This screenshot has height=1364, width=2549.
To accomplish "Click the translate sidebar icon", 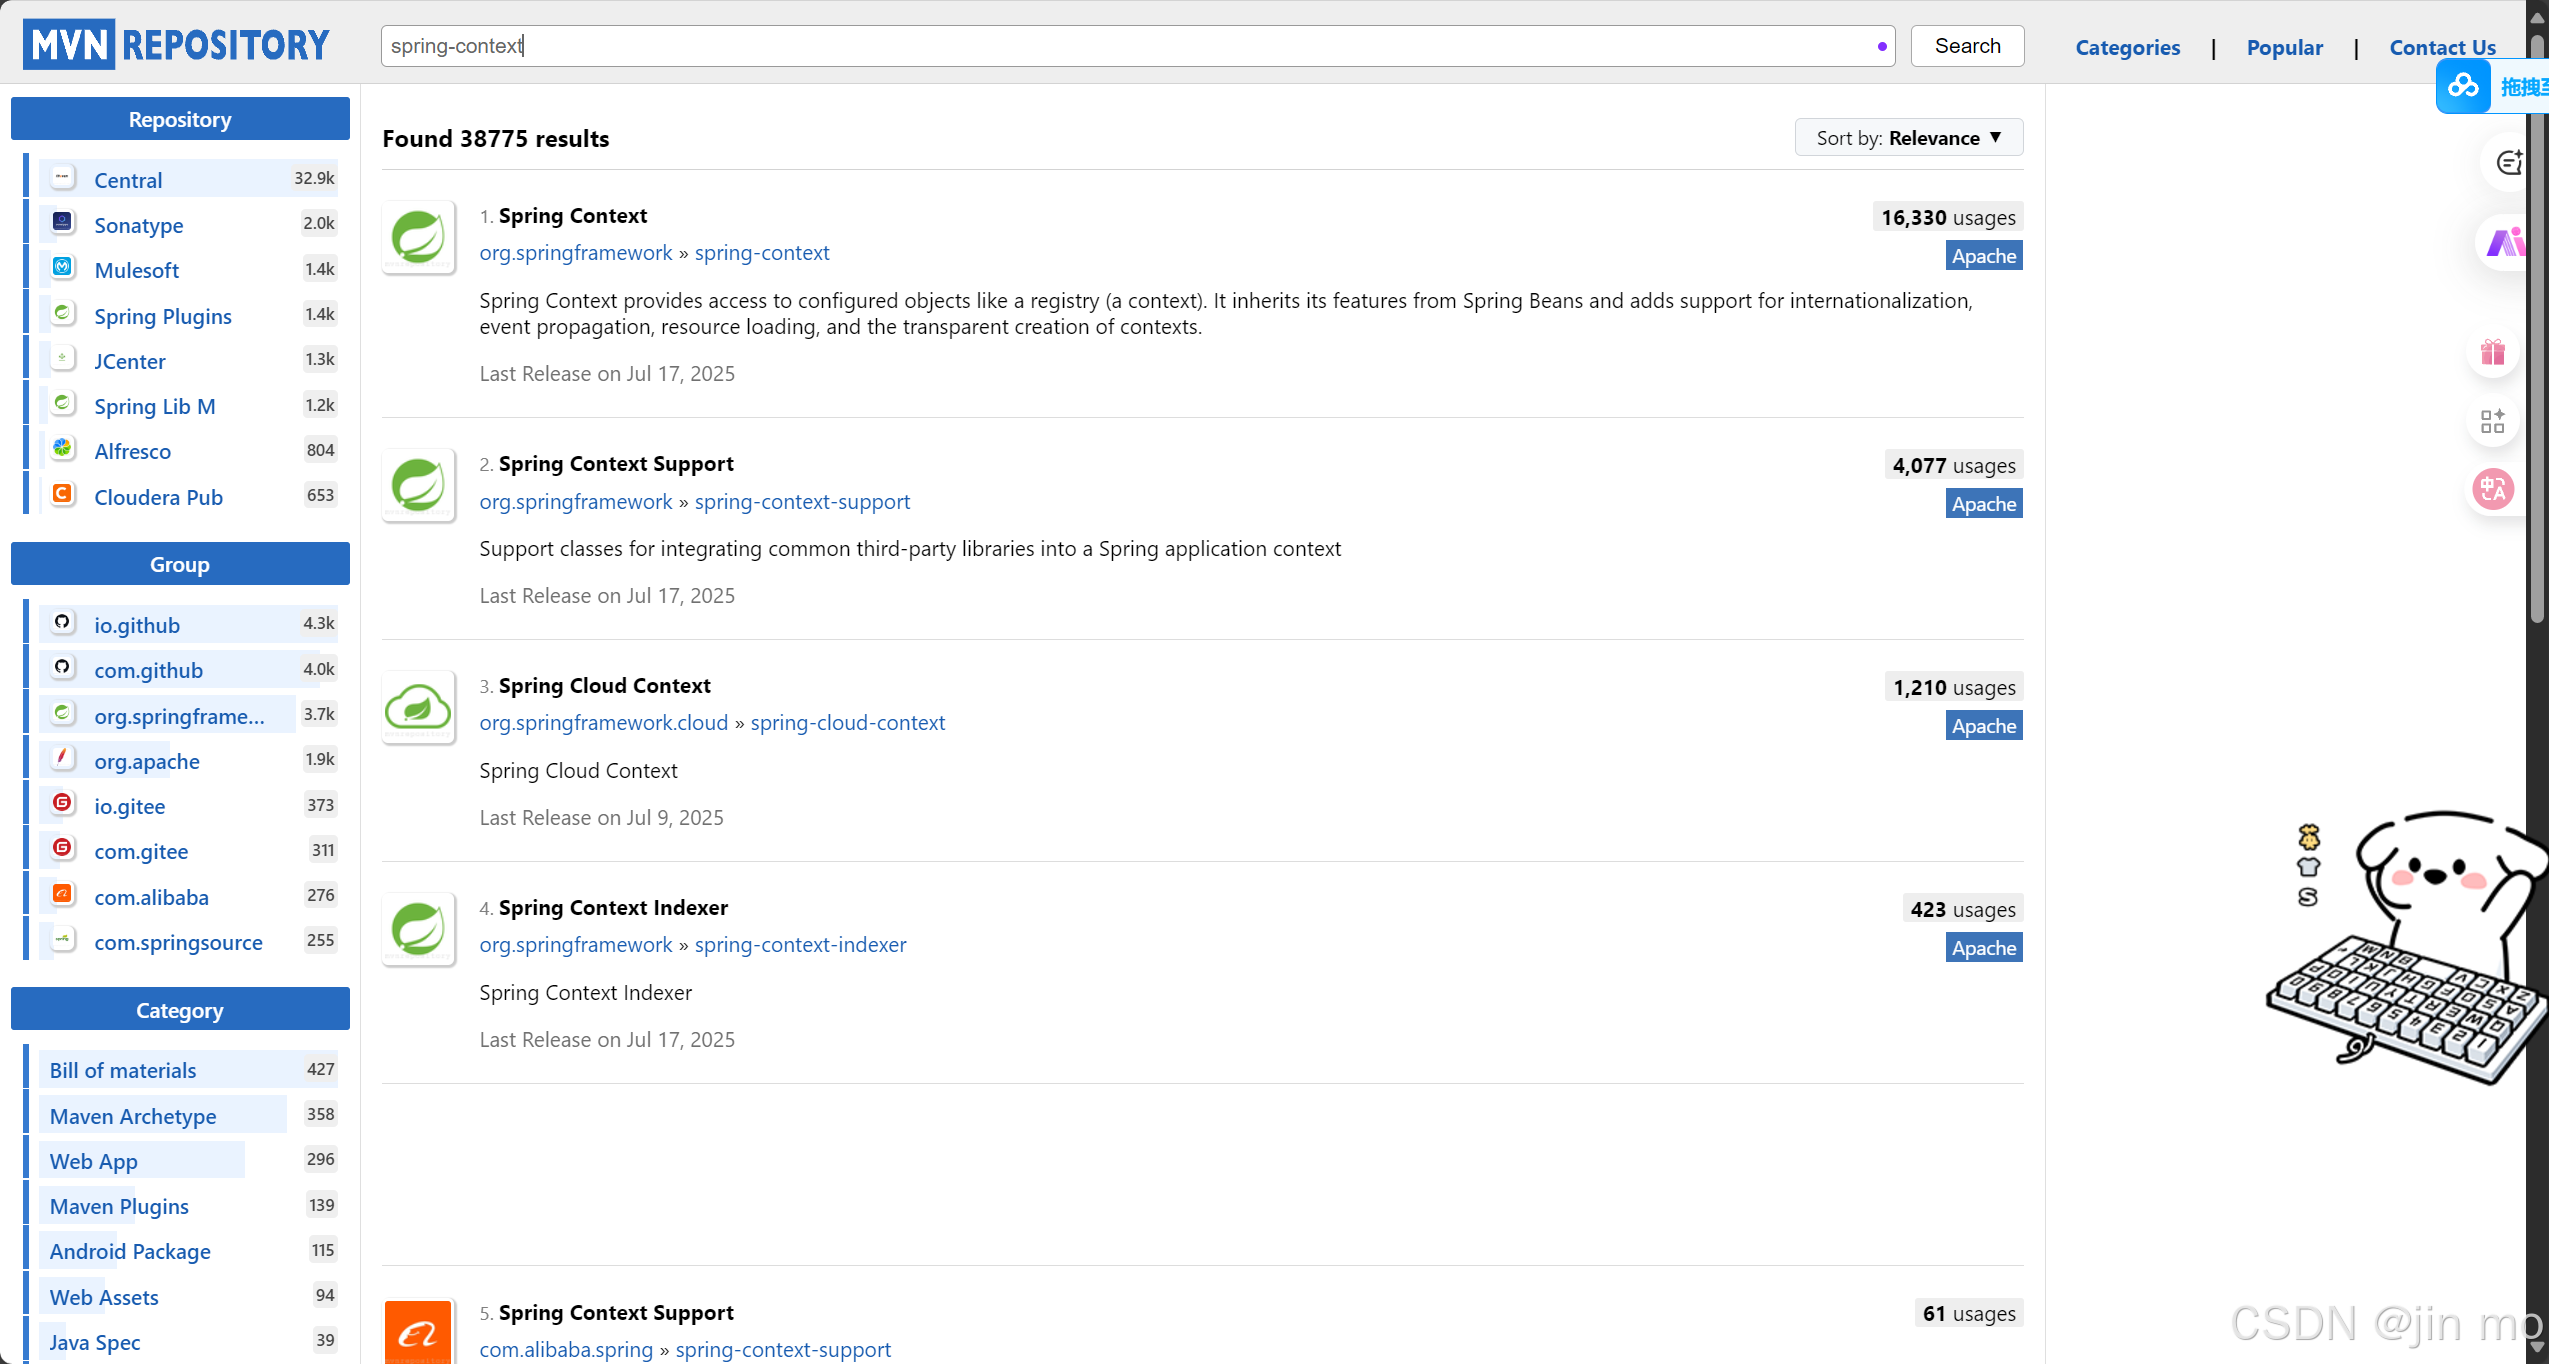I will [x=2493, y=489].
